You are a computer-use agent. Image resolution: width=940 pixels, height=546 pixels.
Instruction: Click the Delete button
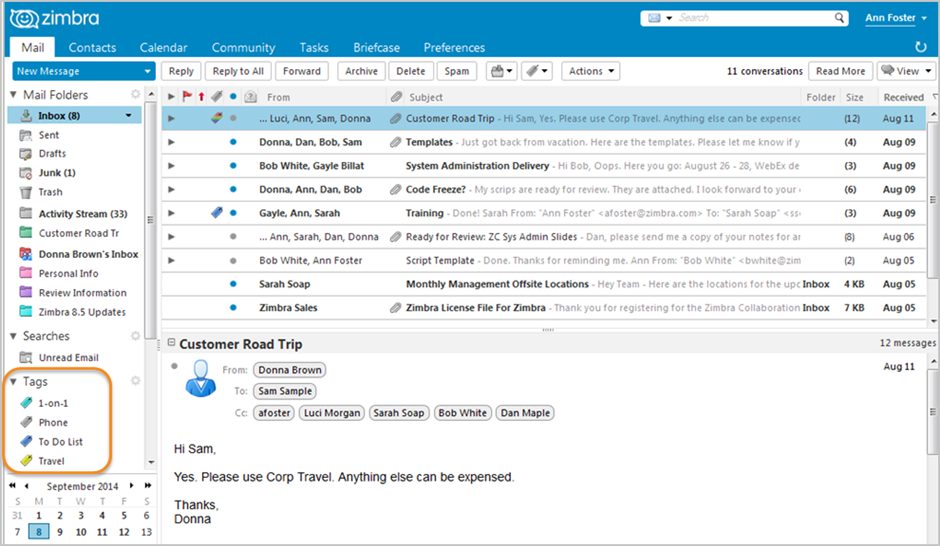click(410, 71)
